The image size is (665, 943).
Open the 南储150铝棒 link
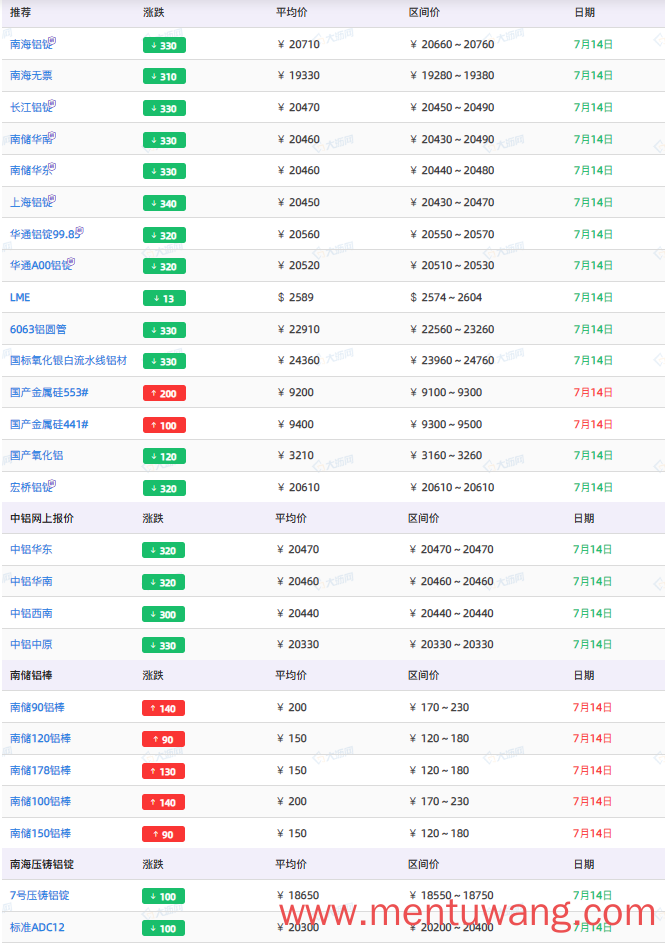tap(40, 834)
